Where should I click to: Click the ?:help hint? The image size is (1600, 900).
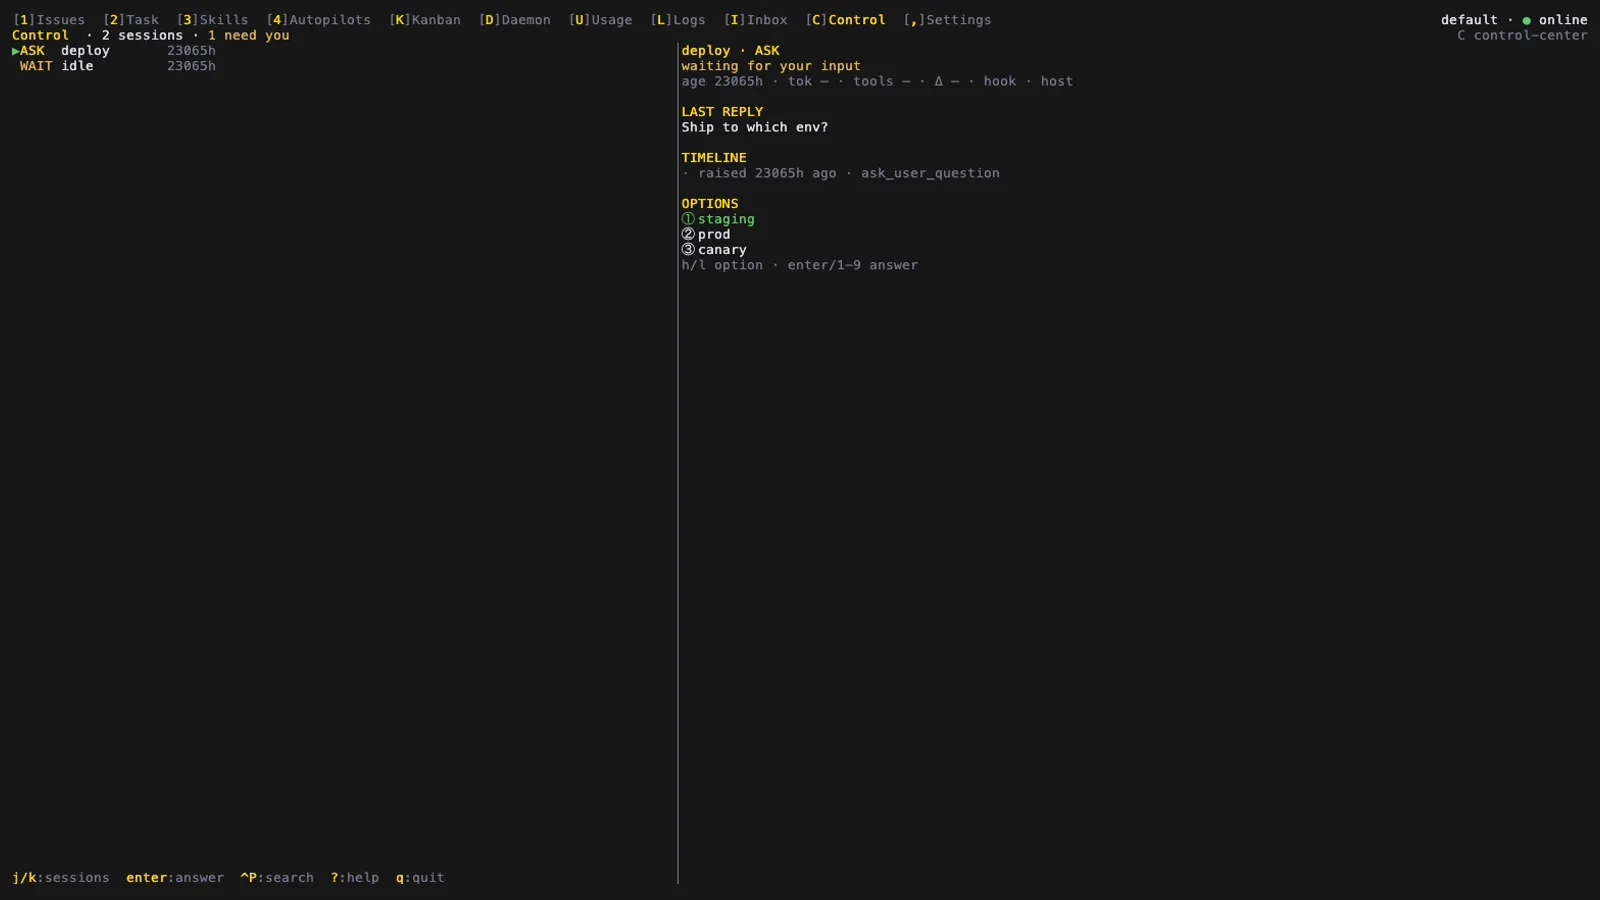[355, 878]
